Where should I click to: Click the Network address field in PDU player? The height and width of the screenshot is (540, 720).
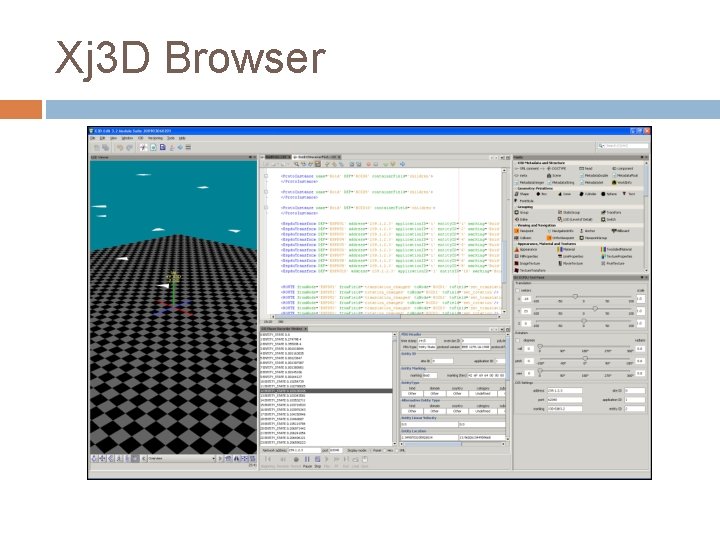coord(304,450)
